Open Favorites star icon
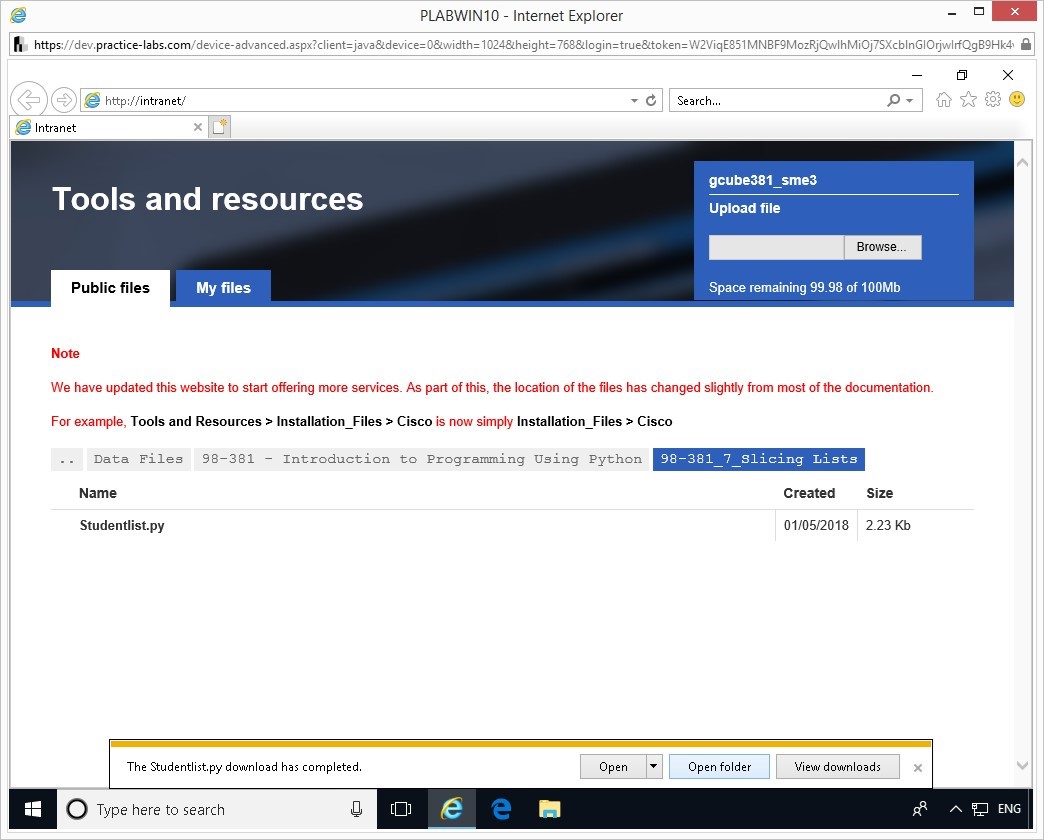1044x840 pixels. pyautogui.click(x=968, y=100)
